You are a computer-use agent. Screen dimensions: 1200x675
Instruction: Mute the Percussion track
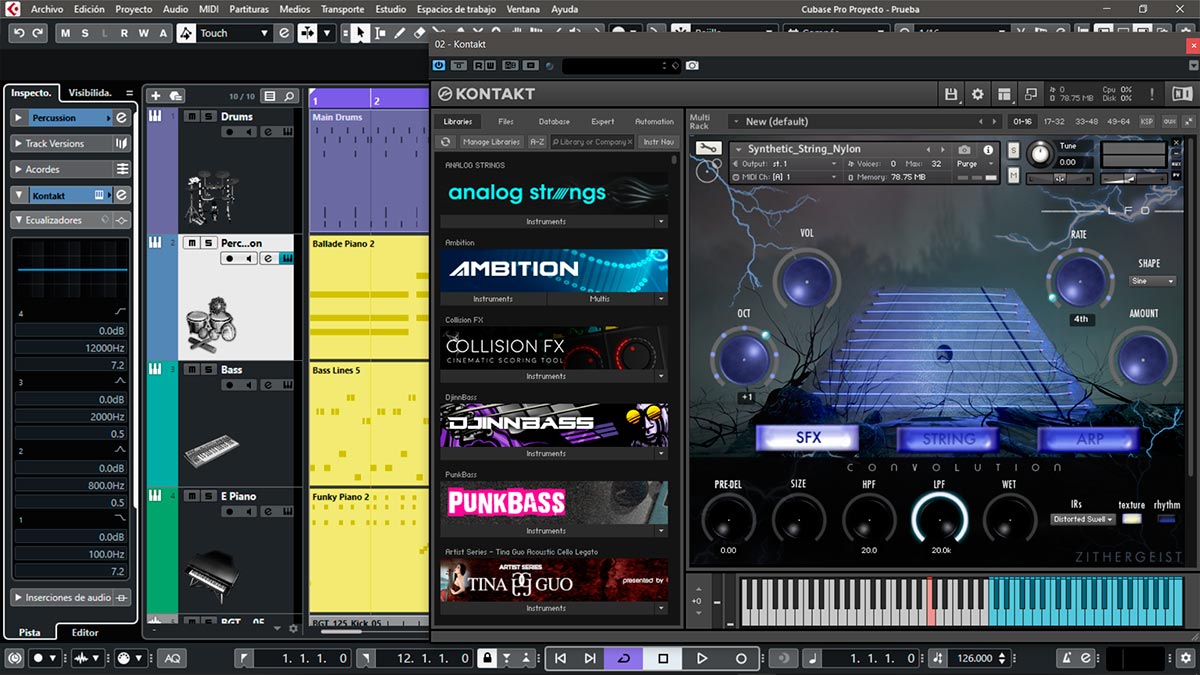click(192, 243)
